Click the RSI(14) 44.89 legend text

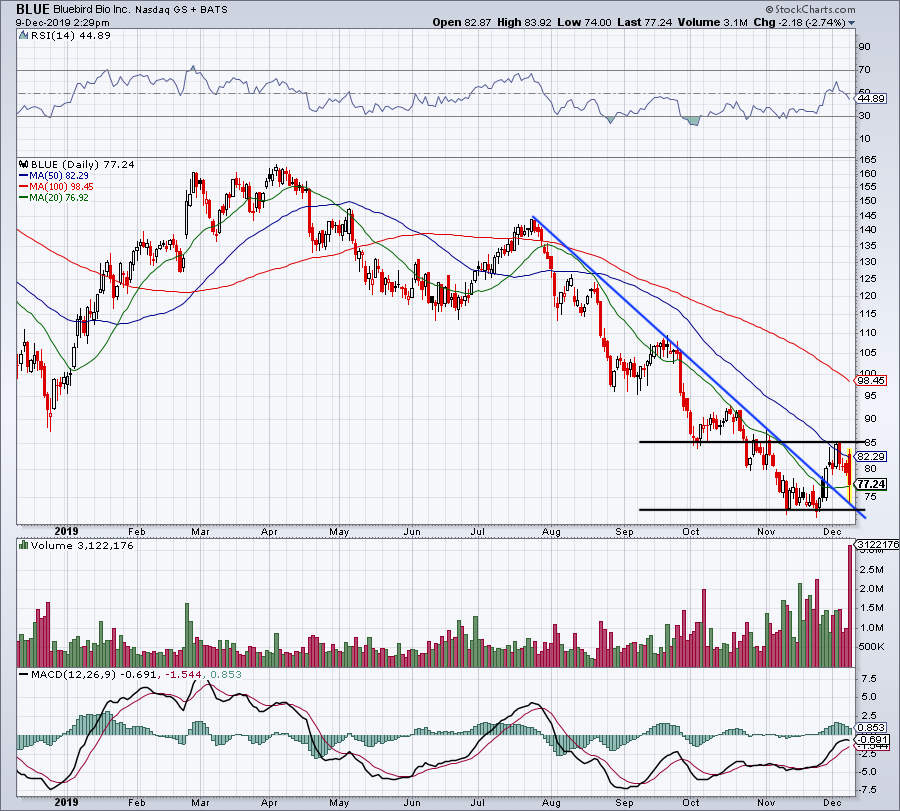click(x=70, y=36)
